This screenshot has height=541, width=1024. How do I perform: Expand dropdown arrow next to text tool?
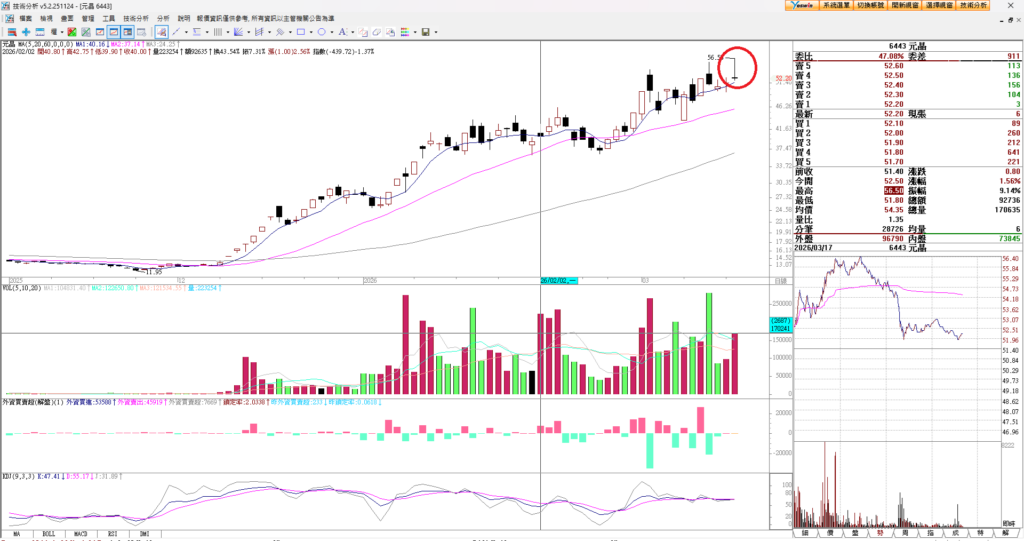352,32
